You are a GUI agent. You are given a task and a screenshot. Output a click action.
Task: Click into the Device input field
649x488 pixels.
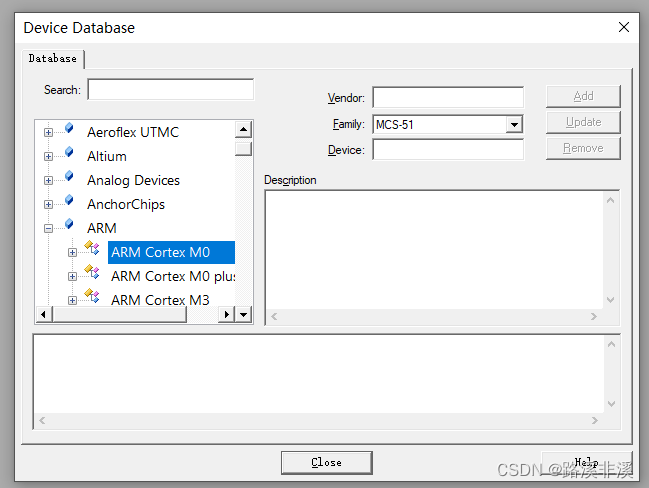coord(448,149)
